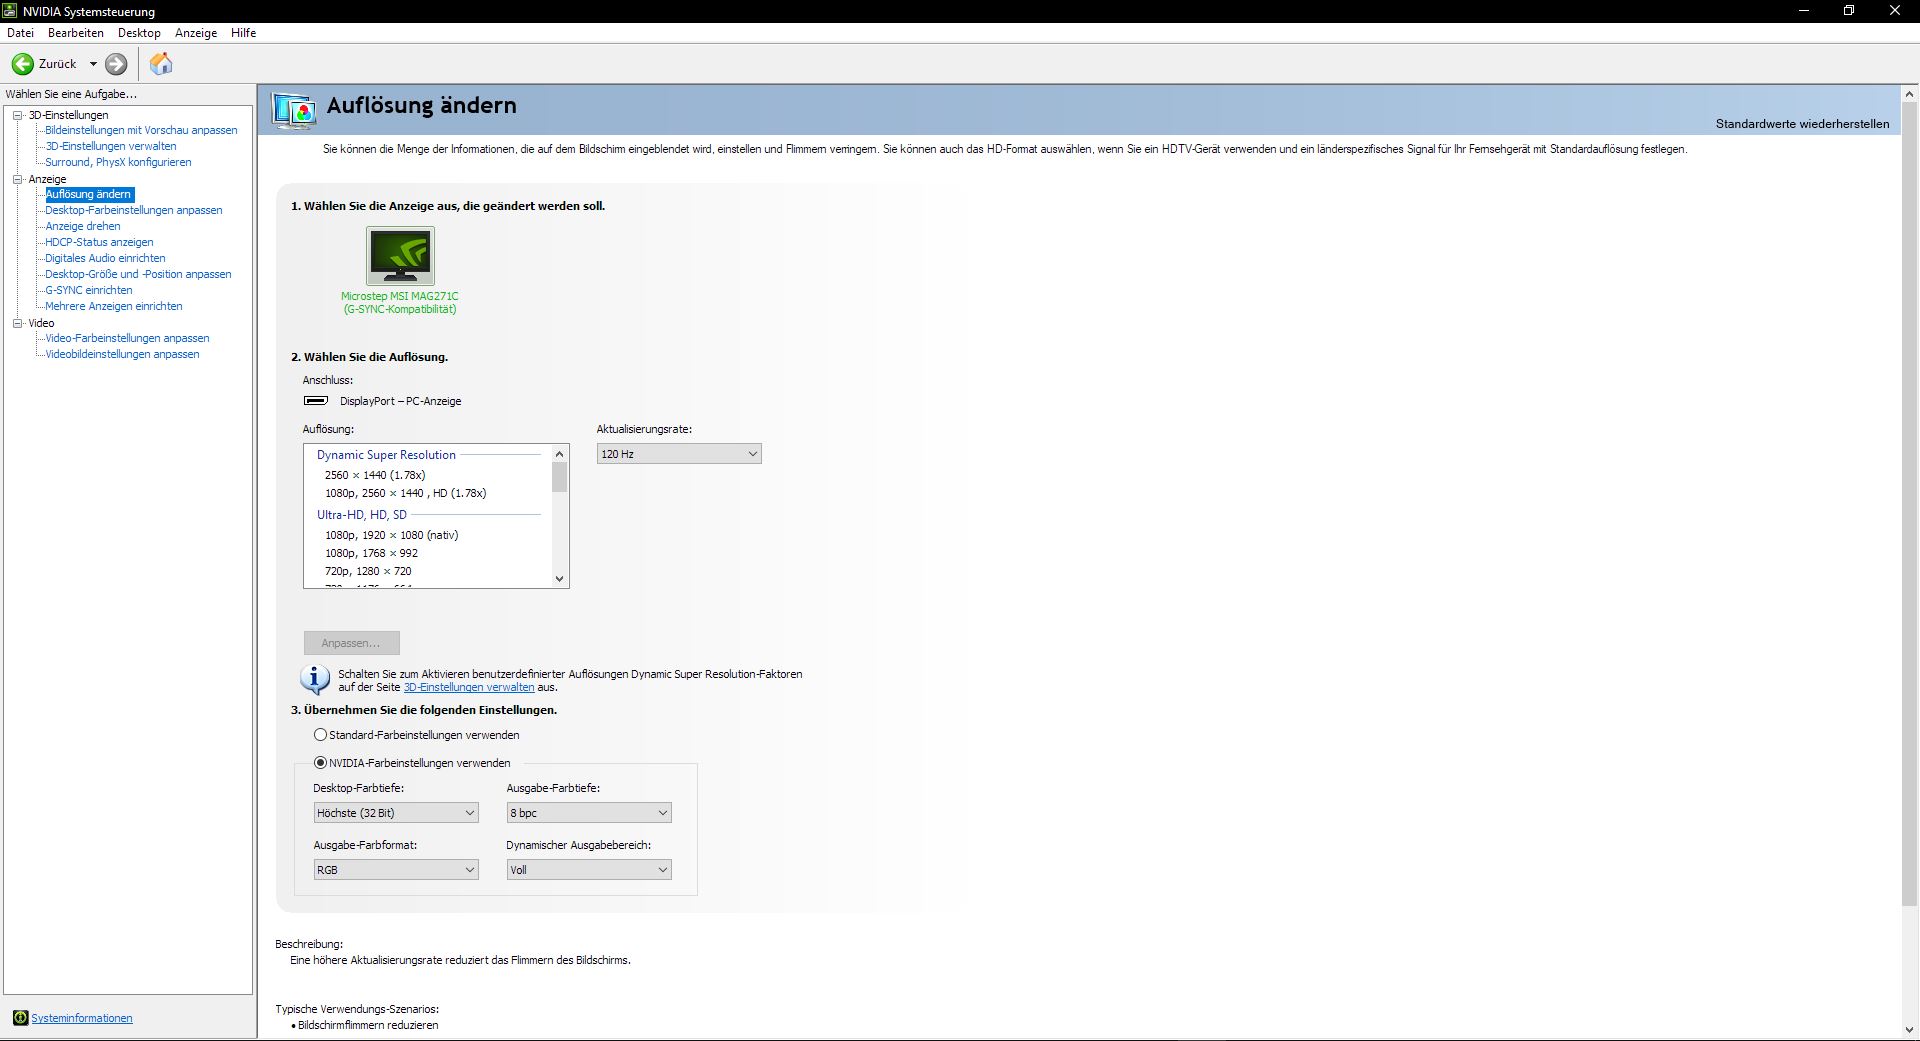Select Video-Farbeinstellungen anpassen
The height and width of the screenshot is (1041, 1920).
[x=127, y=338]
